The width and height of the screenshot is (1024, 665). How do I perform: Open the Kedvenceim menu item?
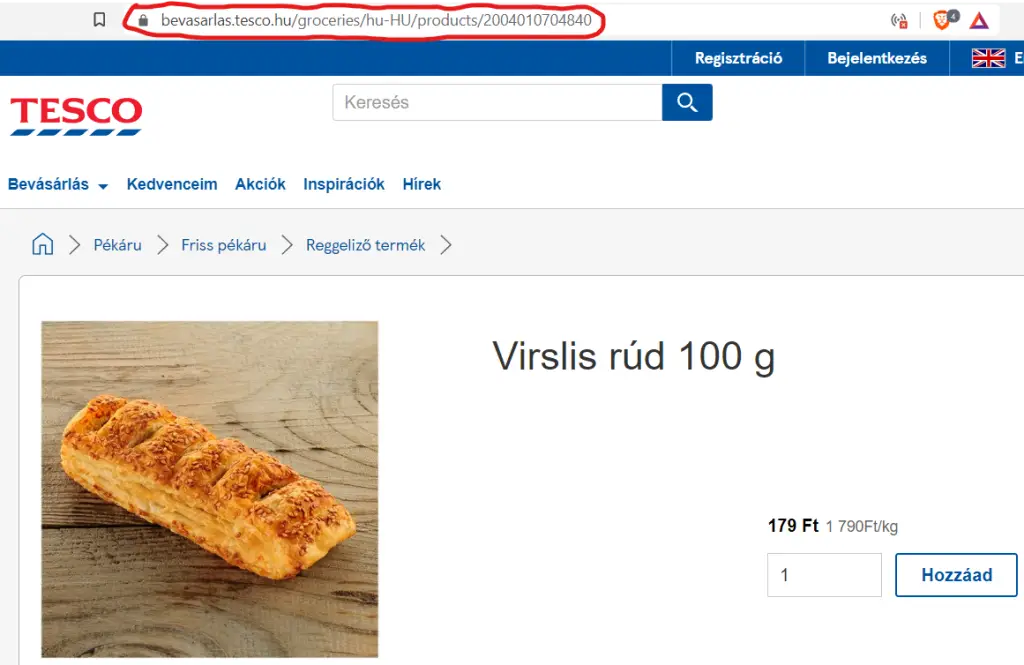pos(172,184)
